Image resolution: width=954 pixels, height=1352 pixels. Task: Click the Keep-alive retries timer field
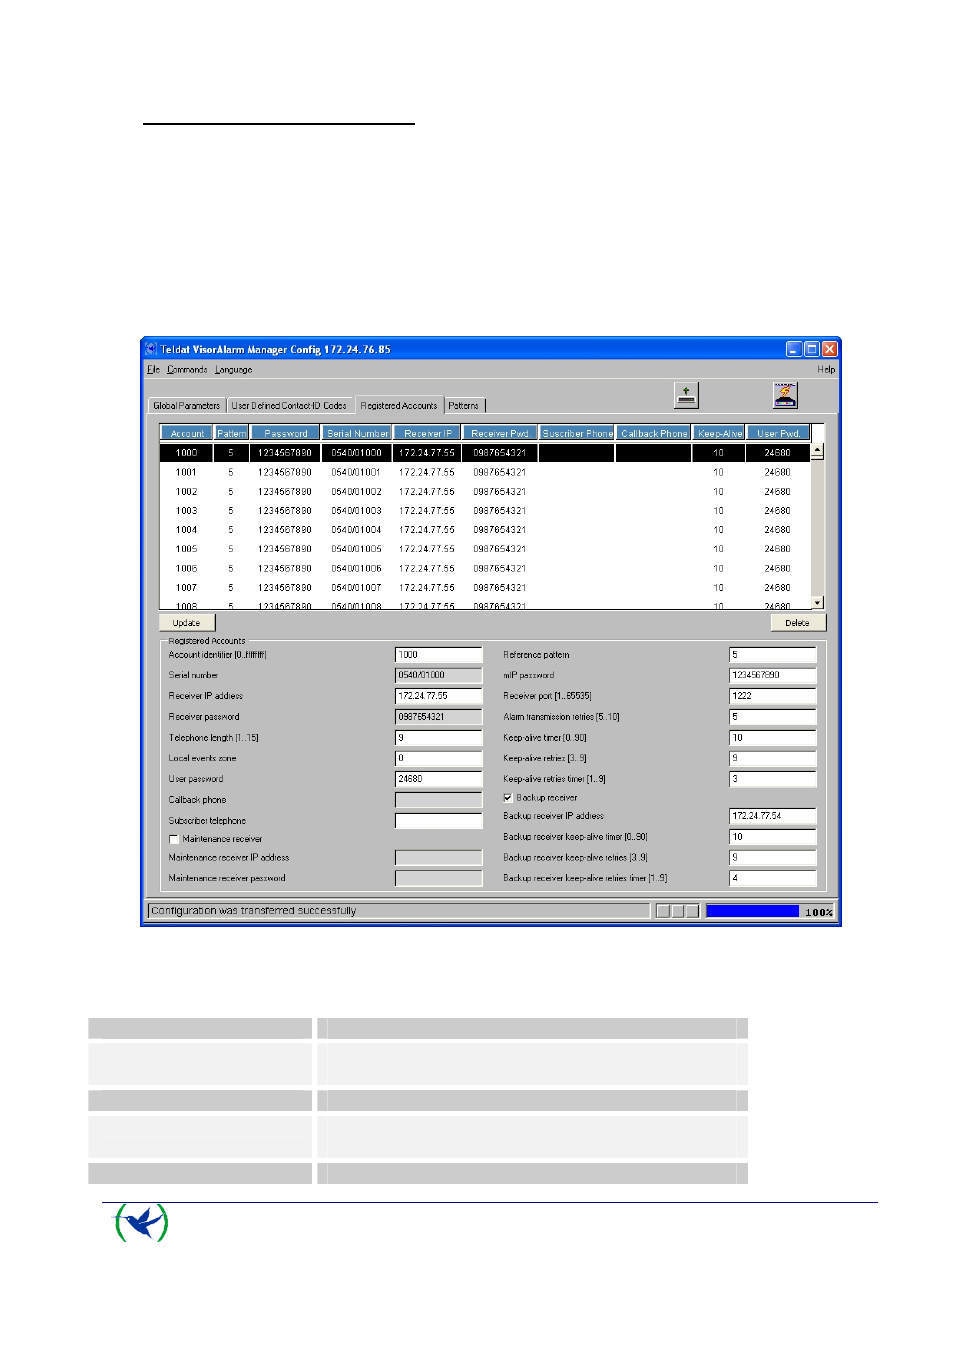click(773, 779)
